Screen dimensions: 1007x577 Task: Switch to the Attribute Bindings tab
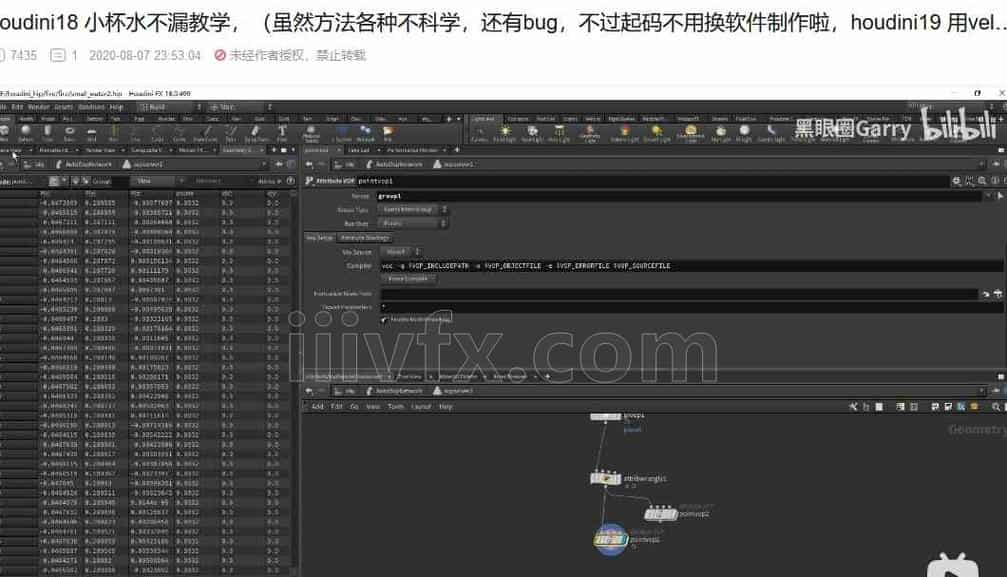click(x=365, y=238)
